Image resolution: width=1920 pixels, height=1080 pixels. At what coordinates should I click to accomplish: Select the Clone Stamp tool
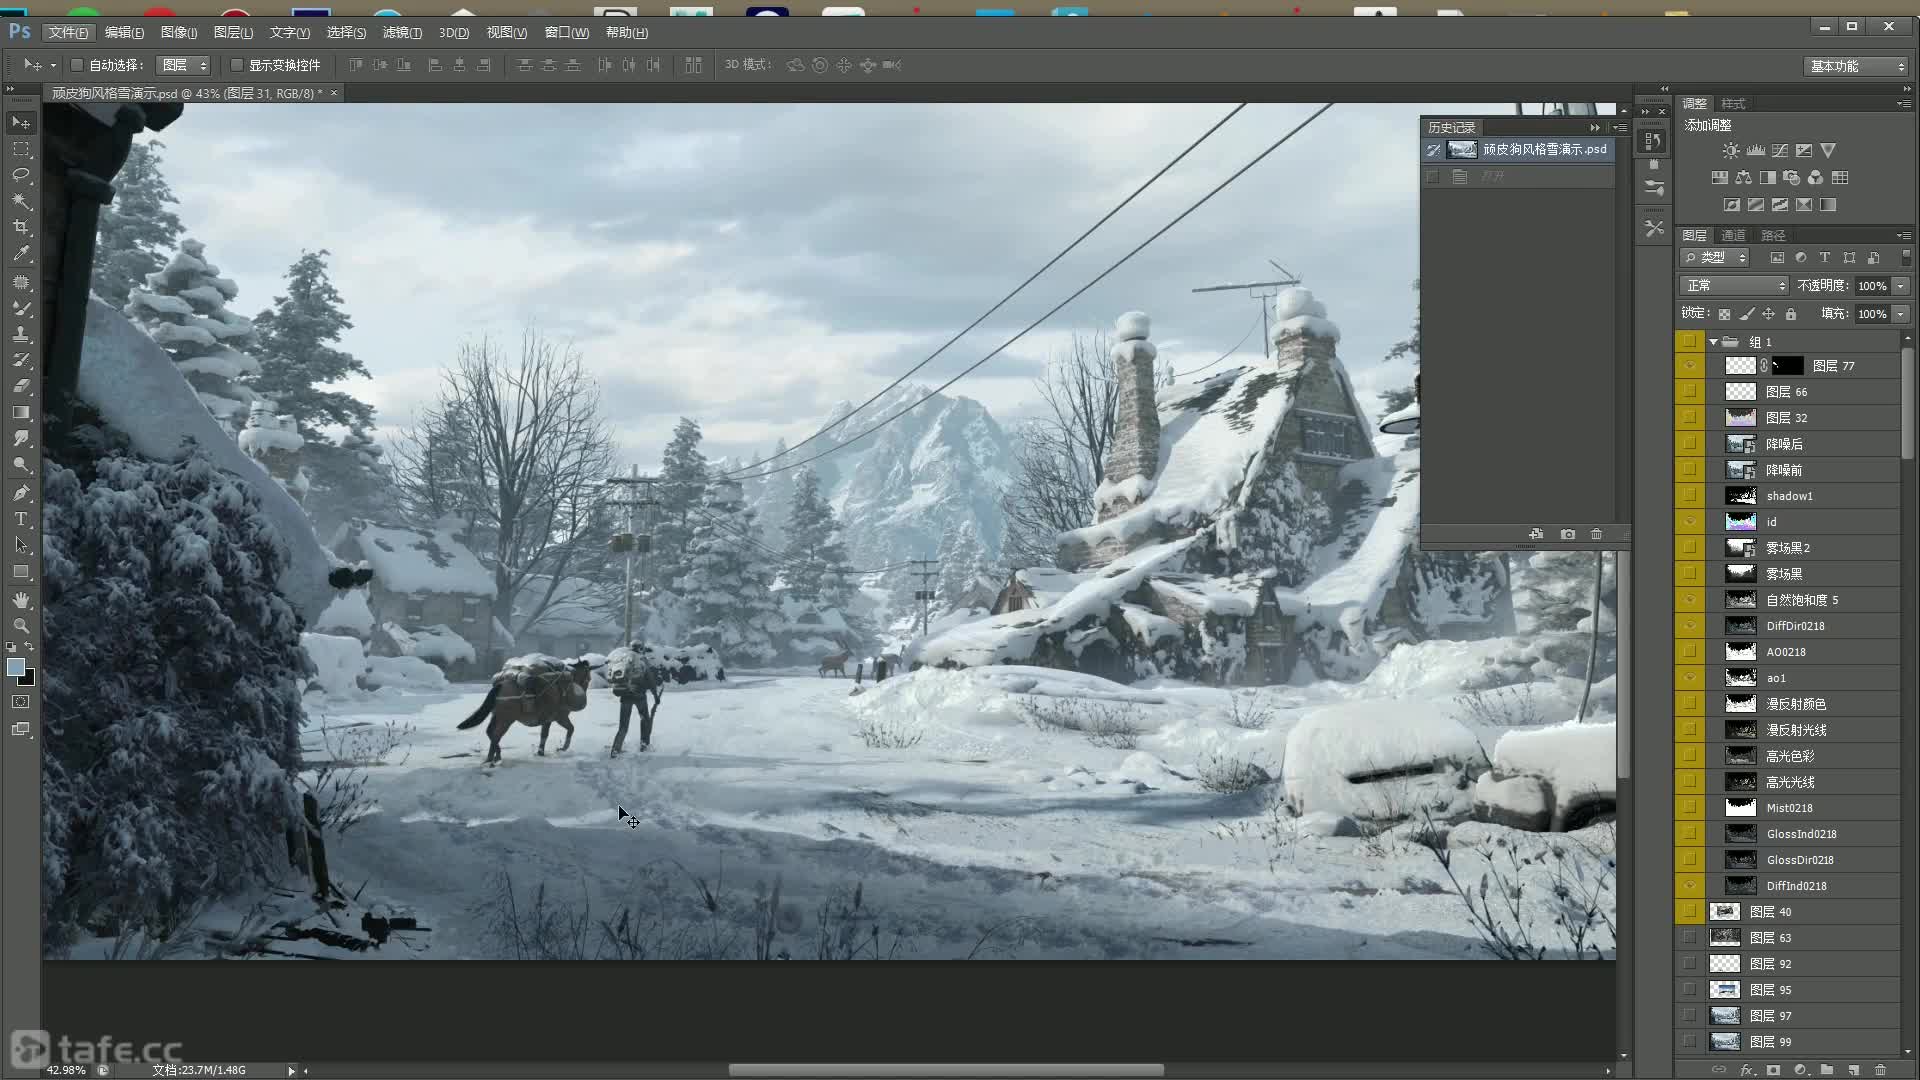pos(21,334)
